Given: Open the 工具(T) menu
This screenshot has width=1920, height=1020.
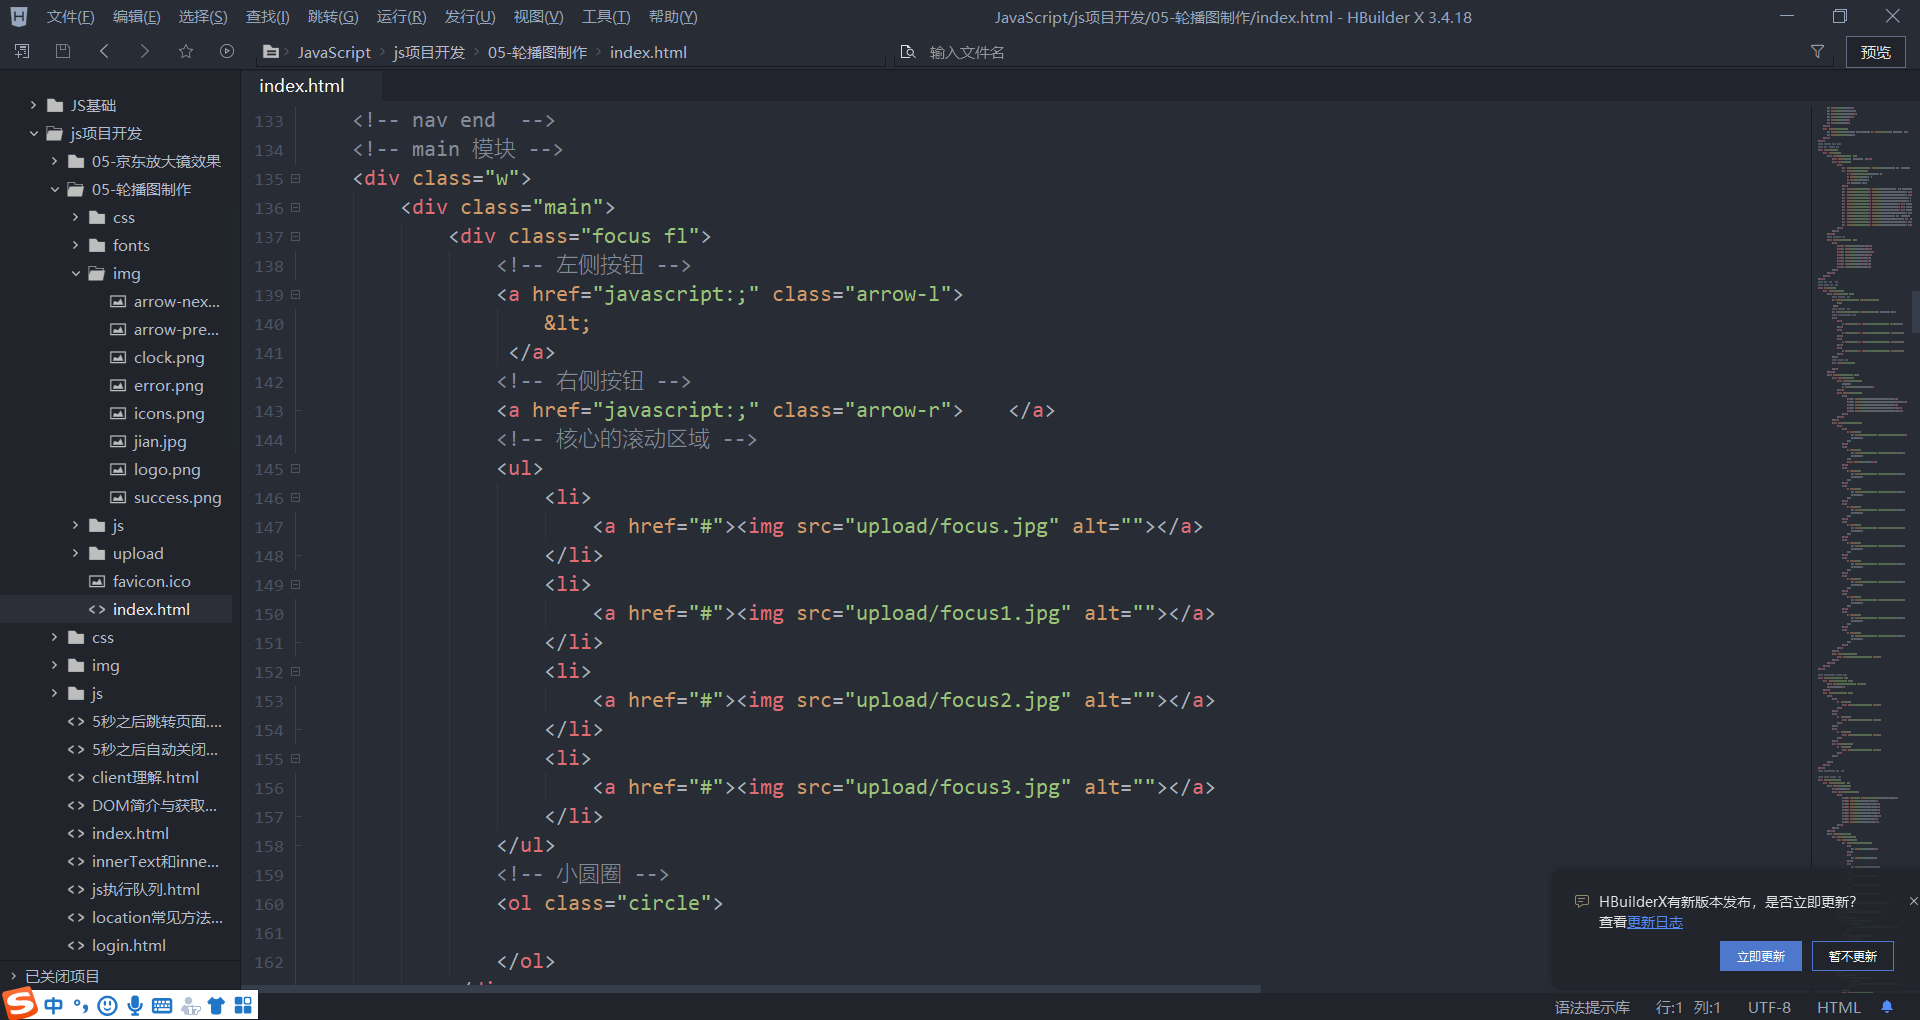Looking at the screenshot, I should [x=605, y=16].
